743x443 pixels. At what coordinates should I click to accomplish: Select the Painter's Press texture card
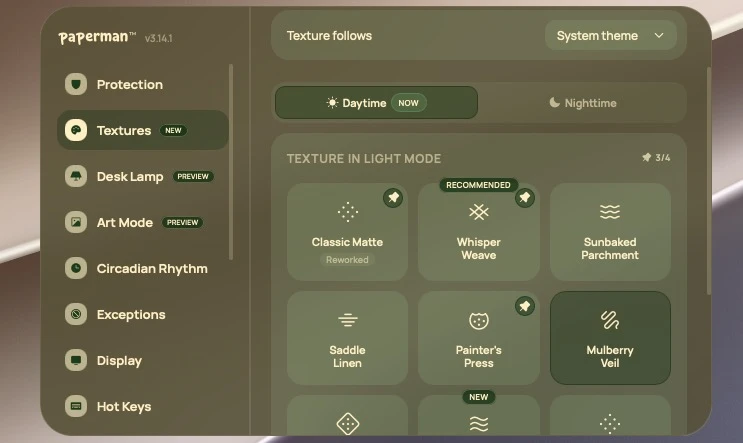[479, 338]
